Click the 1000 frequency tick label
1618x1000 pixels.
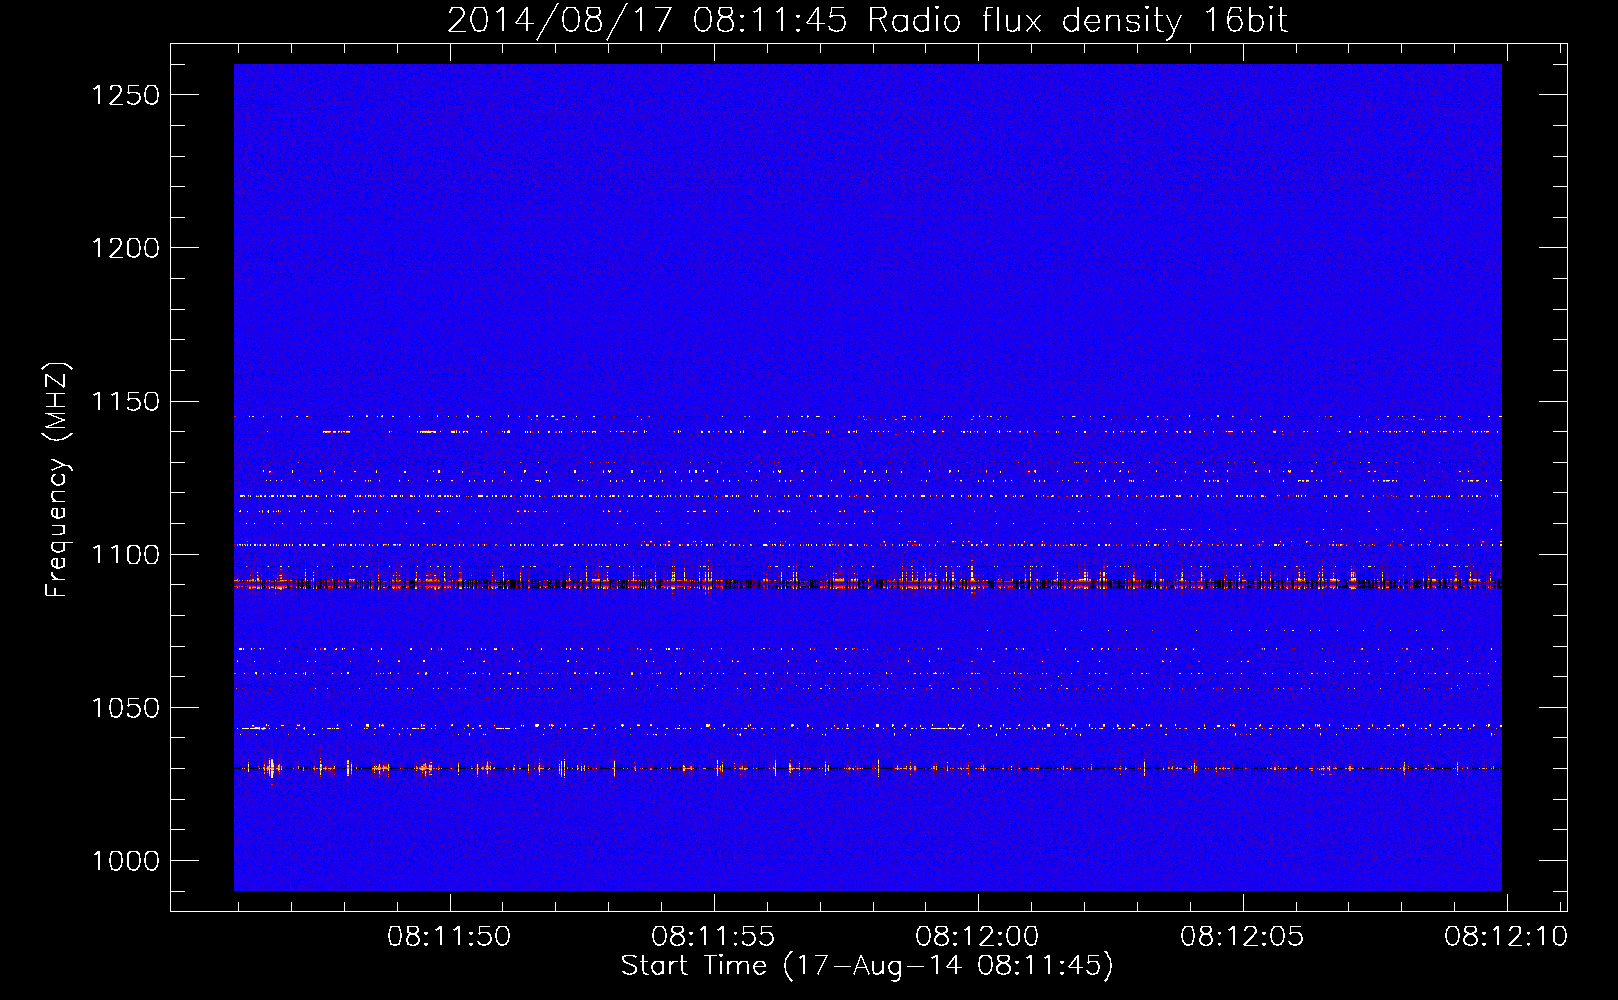126,861
